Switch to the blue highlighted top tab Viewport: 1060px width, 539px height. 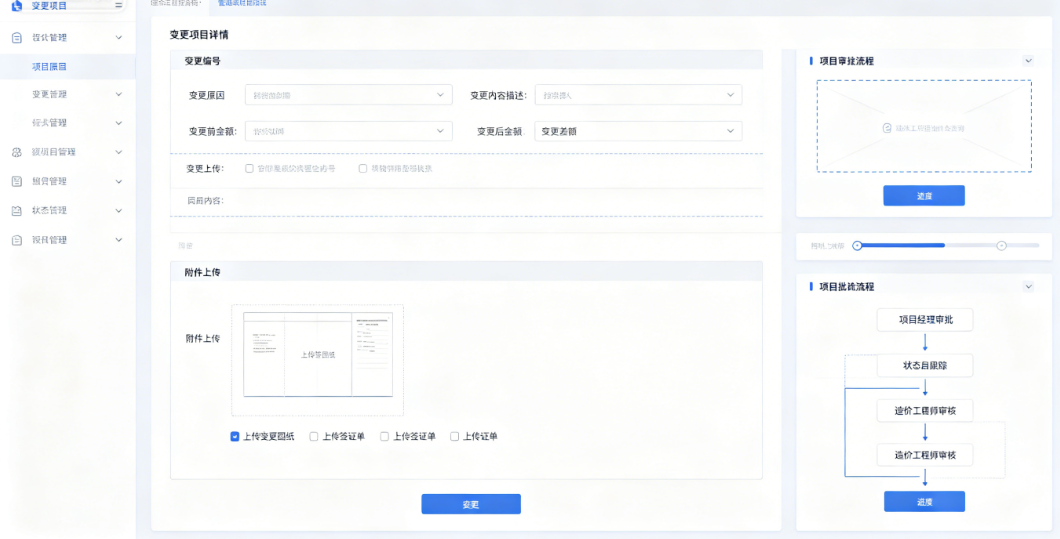pyautogui.click(x=242, y=3)
